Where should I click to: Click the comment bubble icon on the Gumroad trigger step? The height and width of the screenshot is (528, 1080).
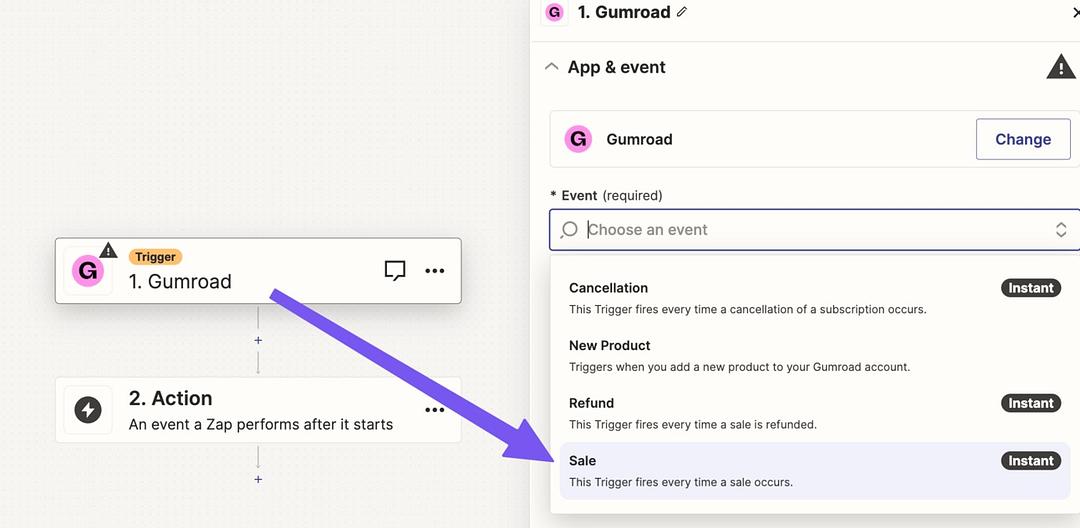point(395,271)
